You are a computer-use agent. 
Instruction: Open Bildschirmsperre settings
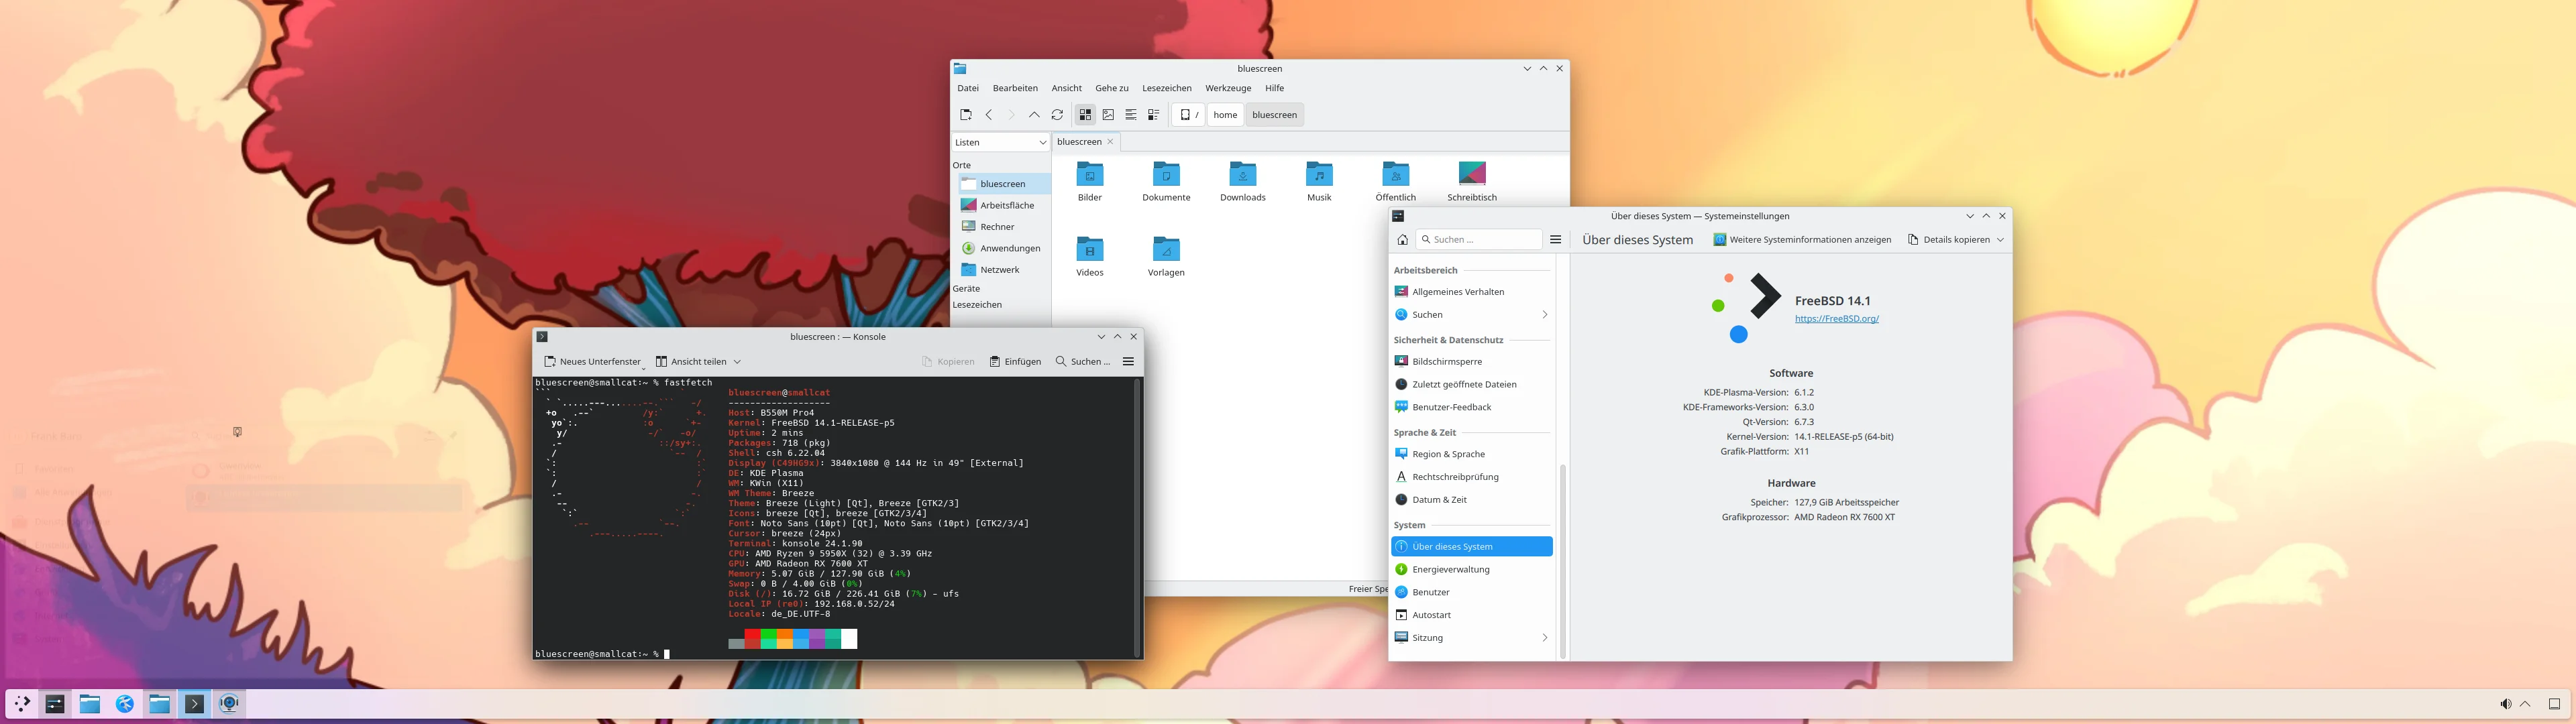tap(1471, 362)
